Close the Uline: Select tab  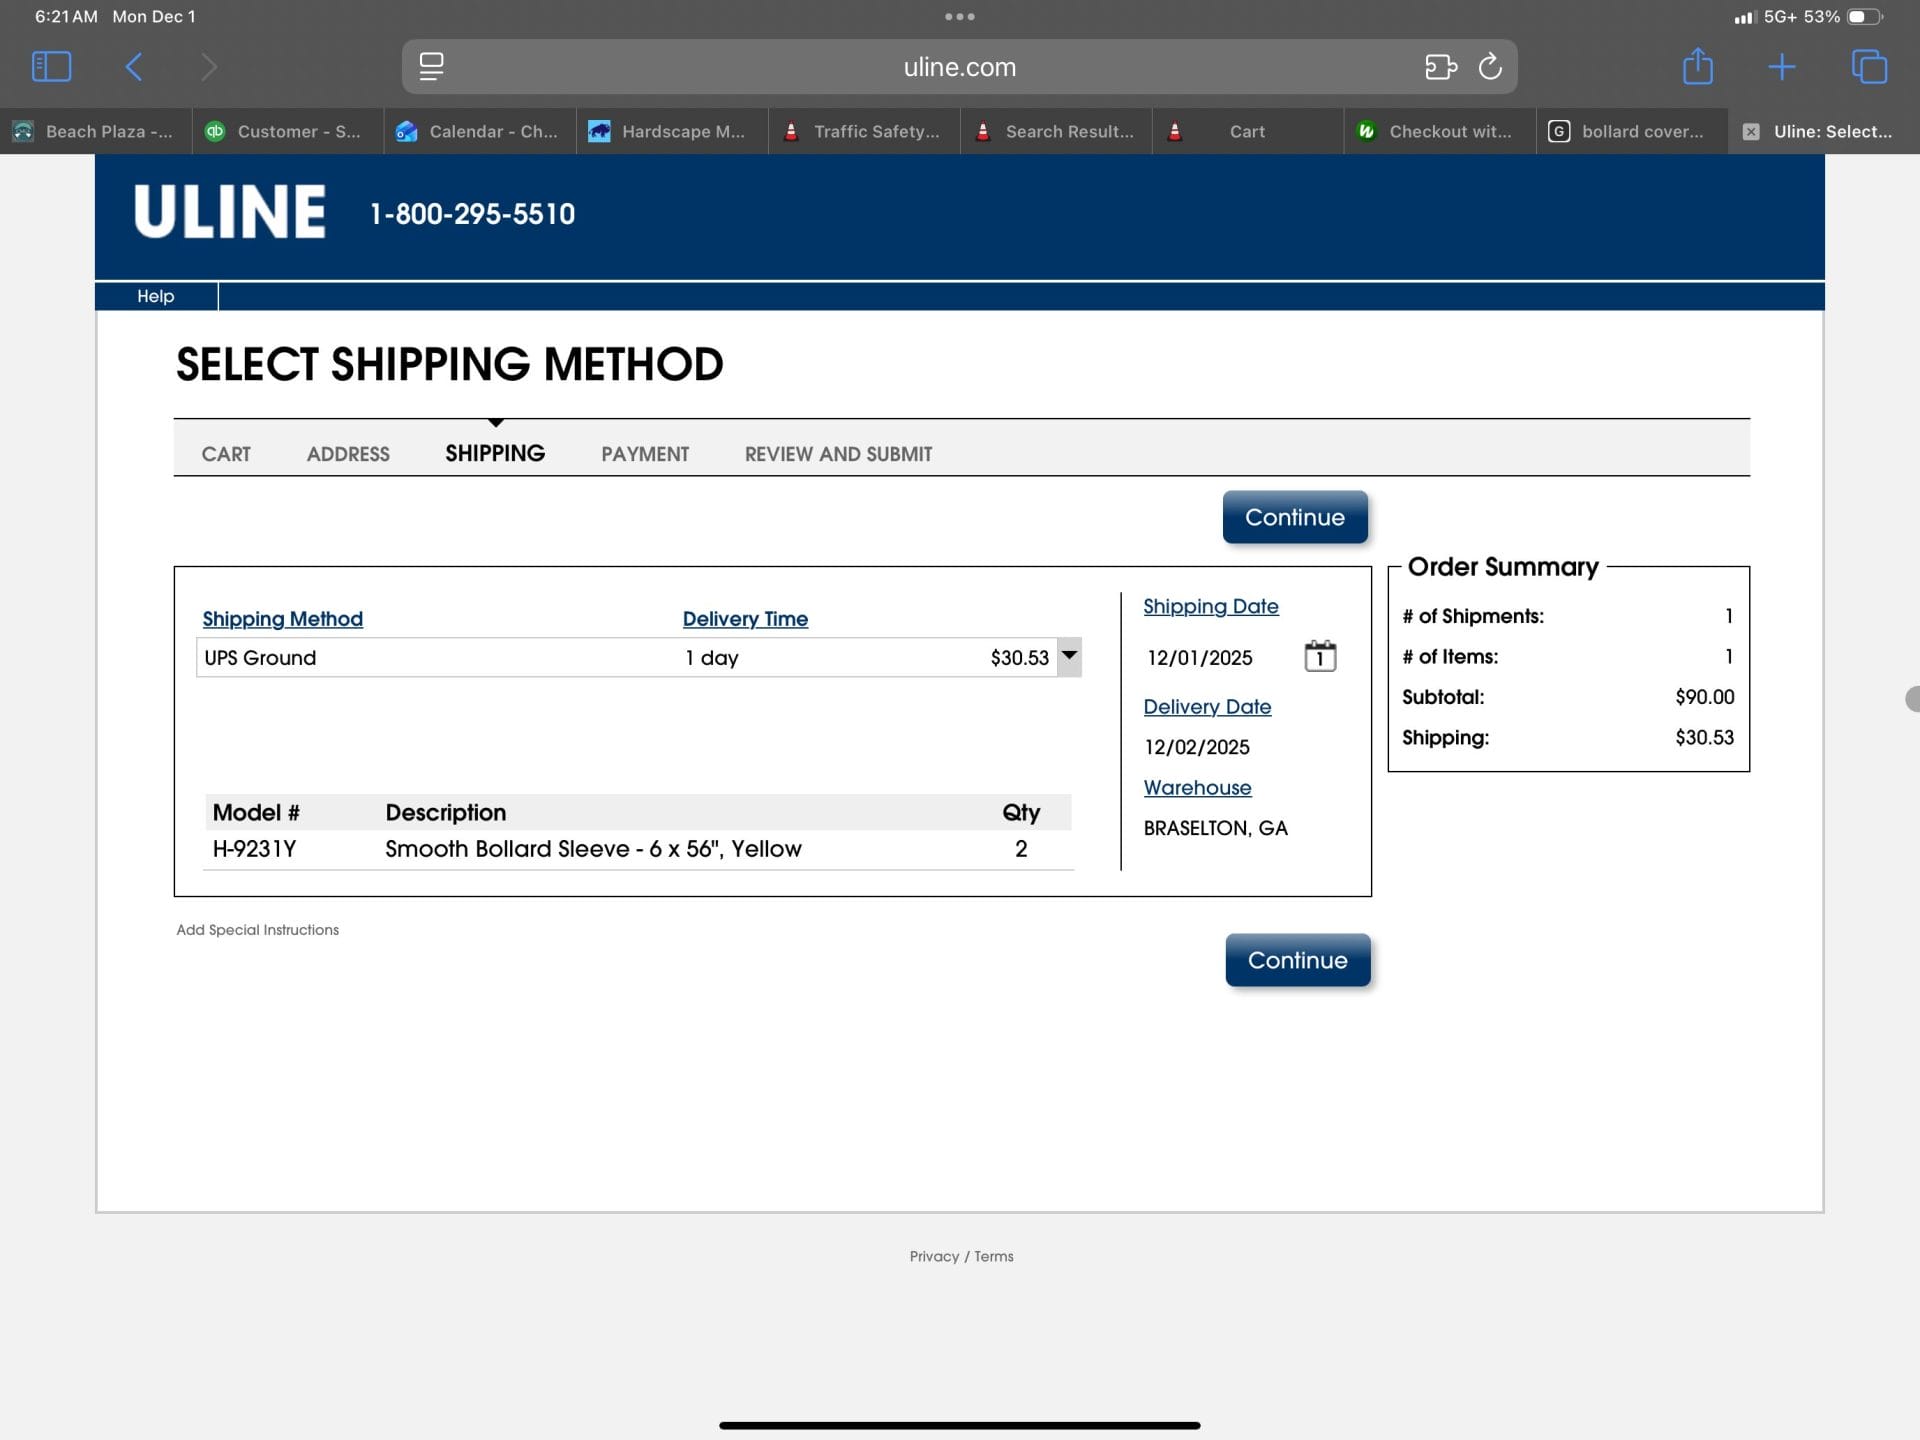tap(1750, 132)
